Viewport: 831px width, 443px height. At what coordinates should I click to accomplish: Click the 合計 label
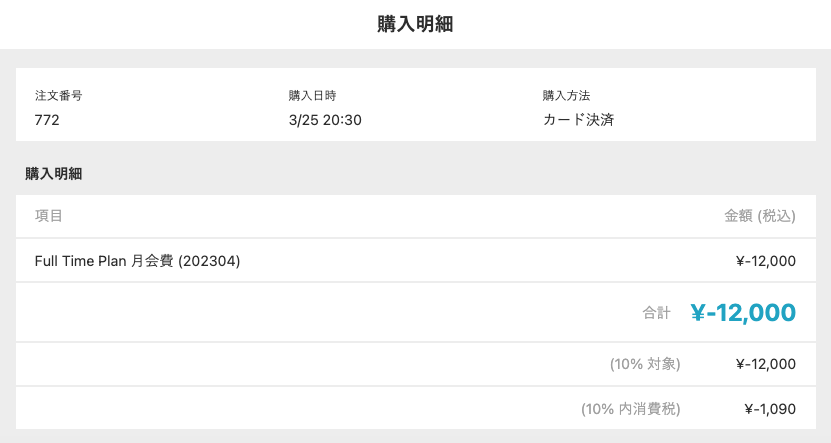pos(656,313)
